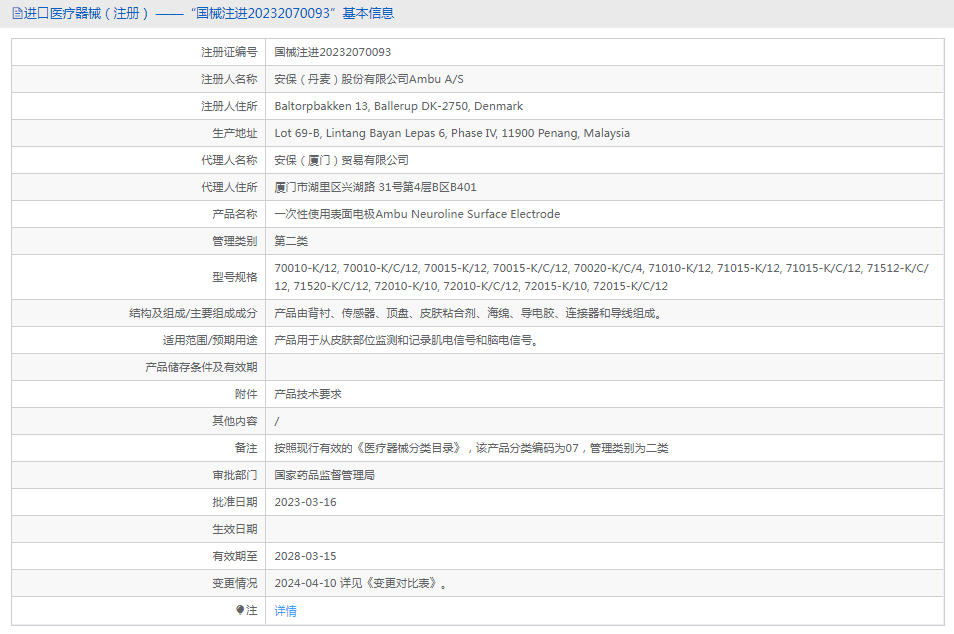Viewport: 954px width, 634px height.
Task: Select management class value 第二类
Action: pyautogui.click(x=291, y=241)
